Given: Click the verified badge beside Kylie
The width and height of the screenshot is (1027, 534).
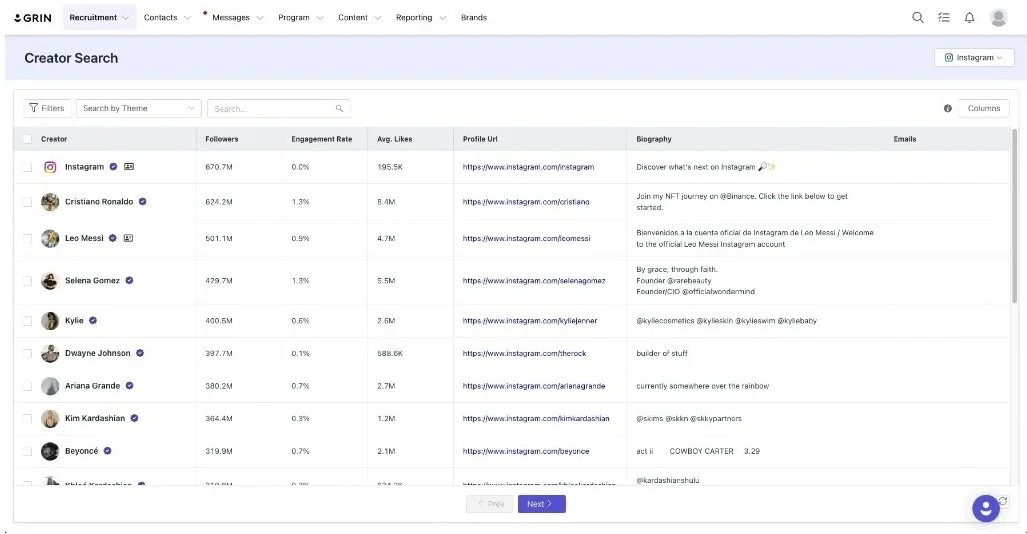Looking at the screenshot, I should (93, 320).
